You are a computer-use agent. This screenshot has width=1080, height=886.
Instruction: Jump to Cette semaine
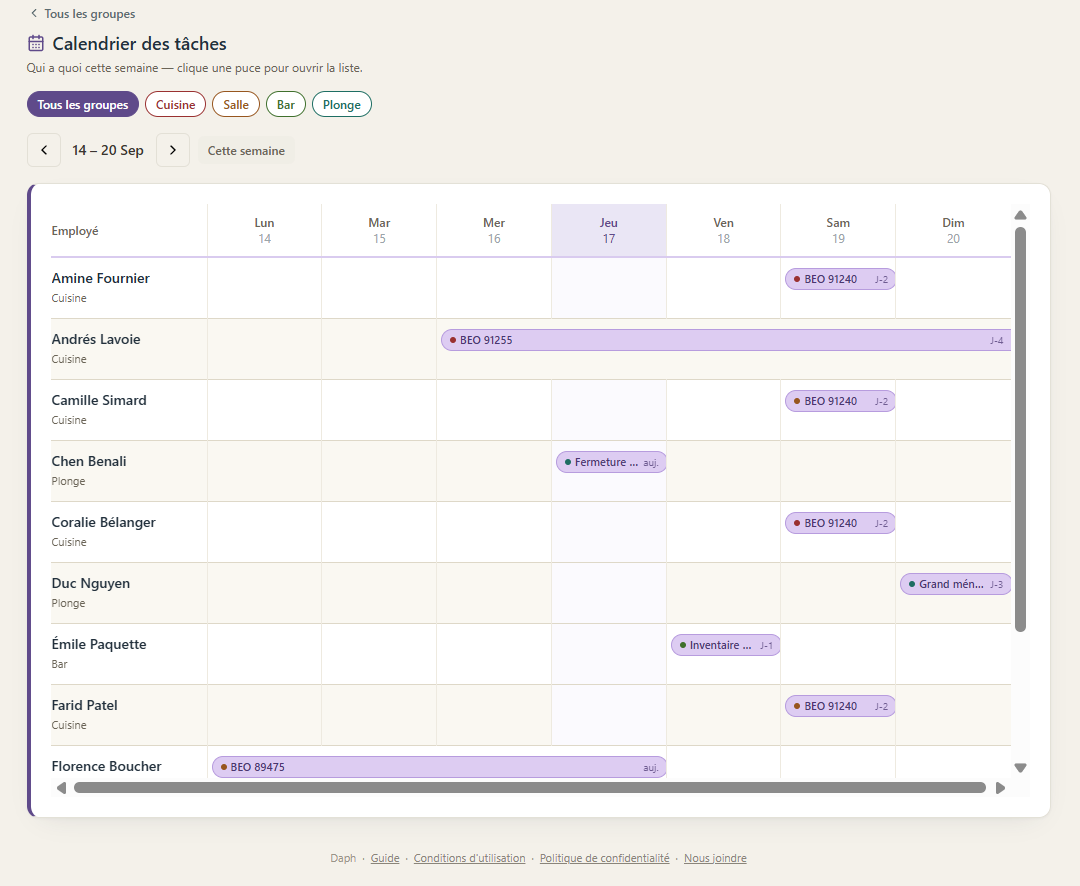click(246, 150)
